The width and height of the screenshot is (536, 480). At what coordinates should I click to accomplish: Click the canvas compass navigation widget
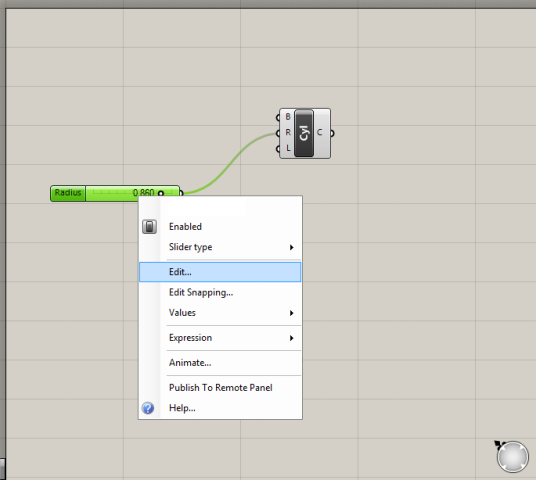[x=512, y=457]
